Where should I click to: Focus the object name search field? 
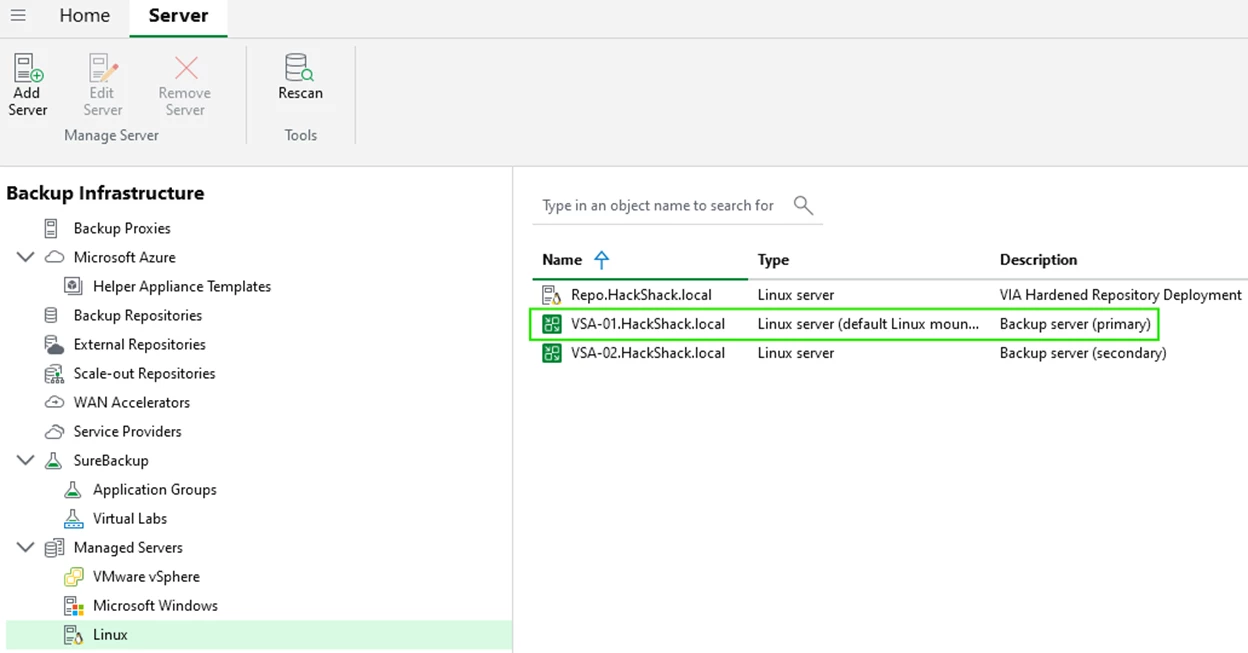[658, 205]
